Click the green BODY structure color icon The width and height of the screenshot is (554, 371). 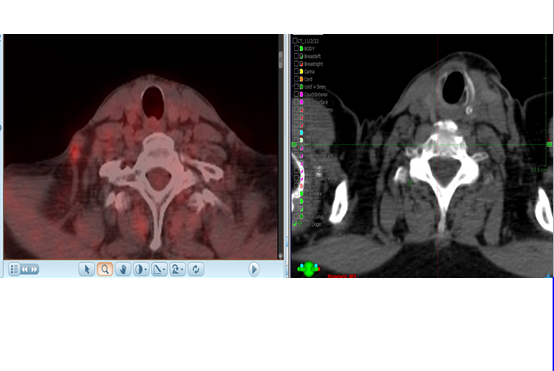[x=301, y=48]
